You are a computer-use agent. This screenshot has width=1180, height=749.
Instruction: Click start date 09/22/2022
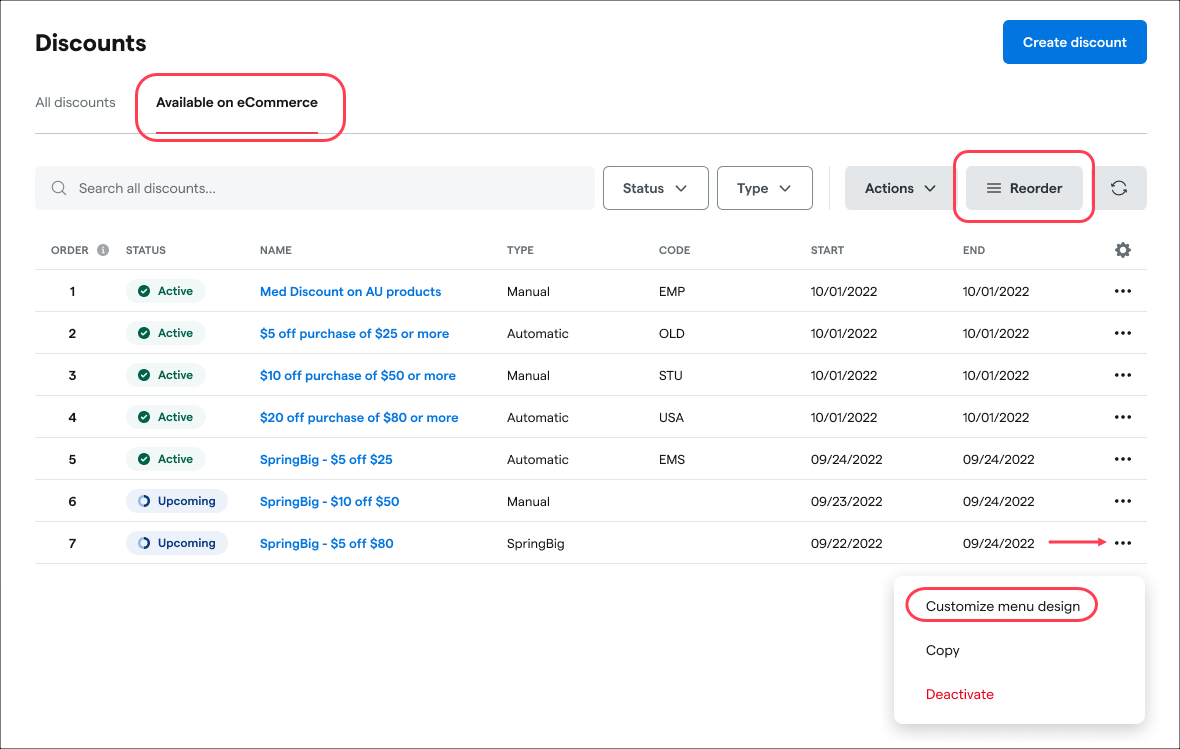click(847, 543)
